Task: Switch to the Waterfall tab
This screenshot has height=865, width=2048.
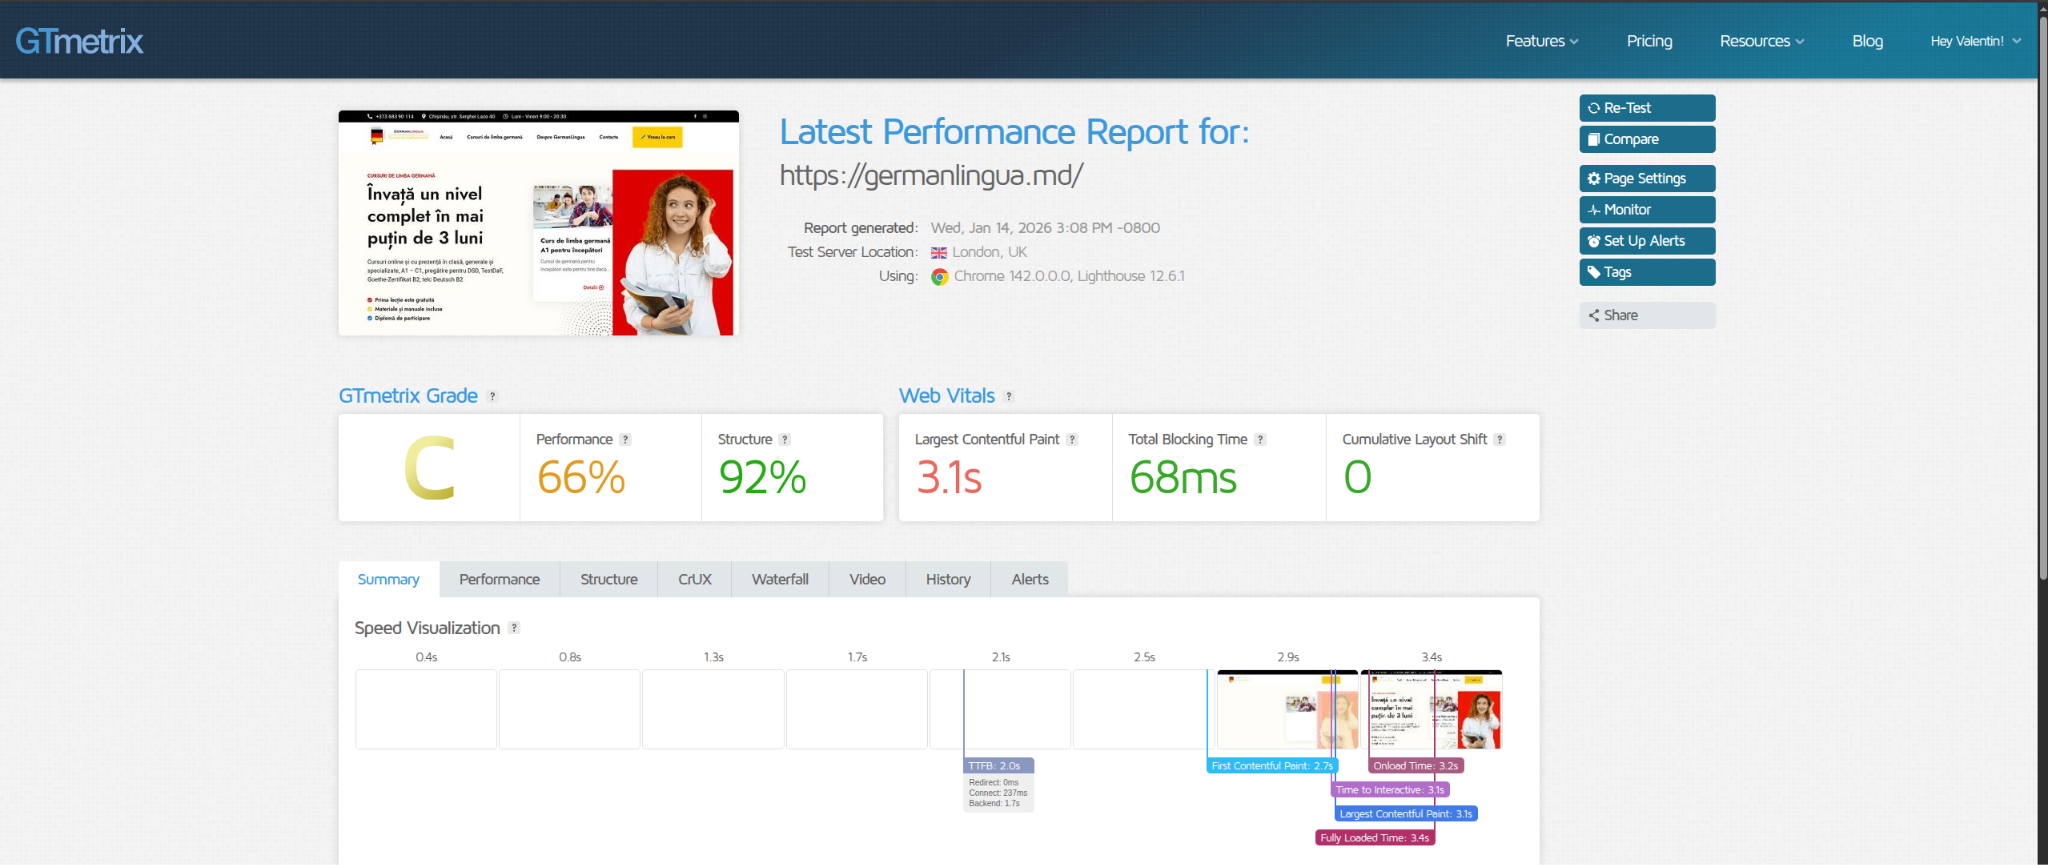Action: 780,579
